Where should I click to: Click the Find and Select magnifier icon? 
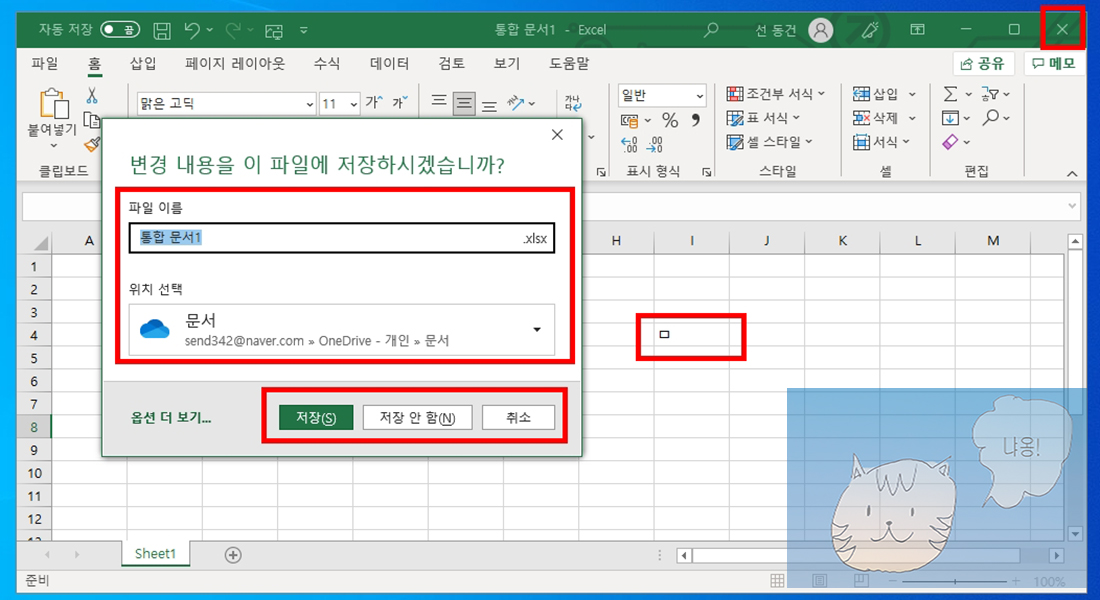(991, 117)
